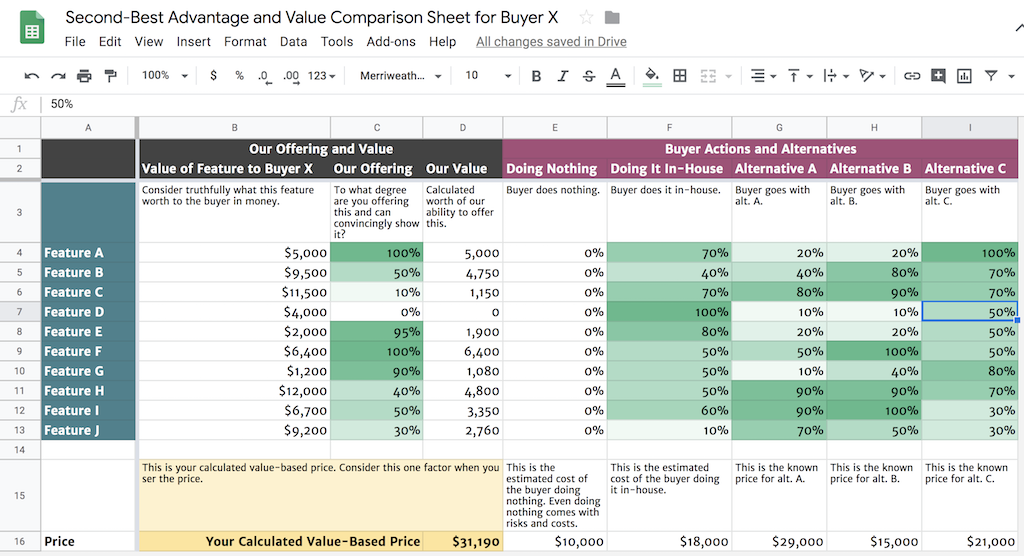Format as currency with dollar button
The height and width of the screenshot is (556, 1024).
(x=213, y=76)
